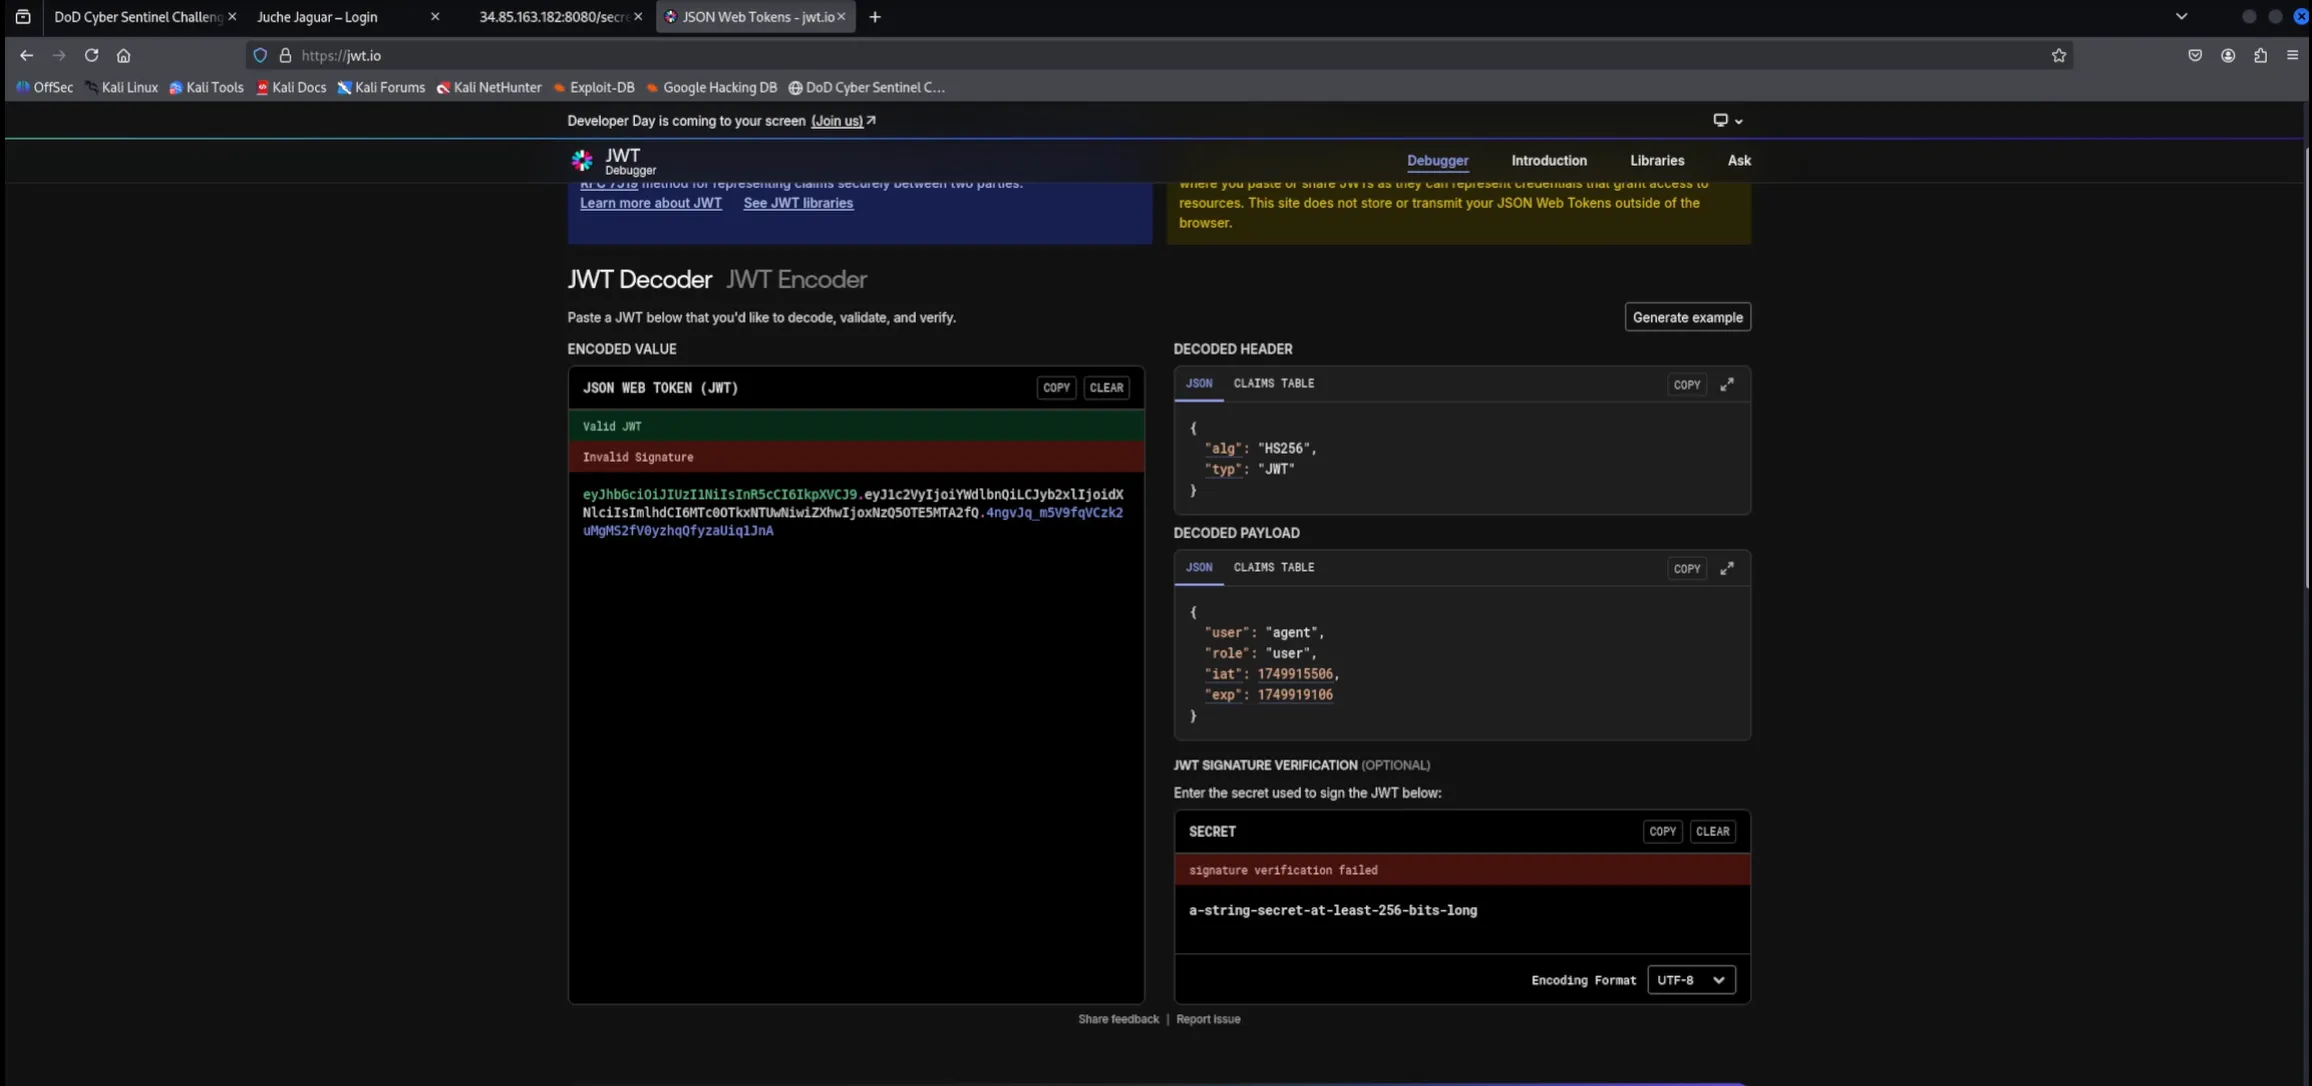Image resolution: width=2312 pixels, height=1086 pixels.
Task: Open Firefox hamburger application menu
Action: coord(2292,56)
